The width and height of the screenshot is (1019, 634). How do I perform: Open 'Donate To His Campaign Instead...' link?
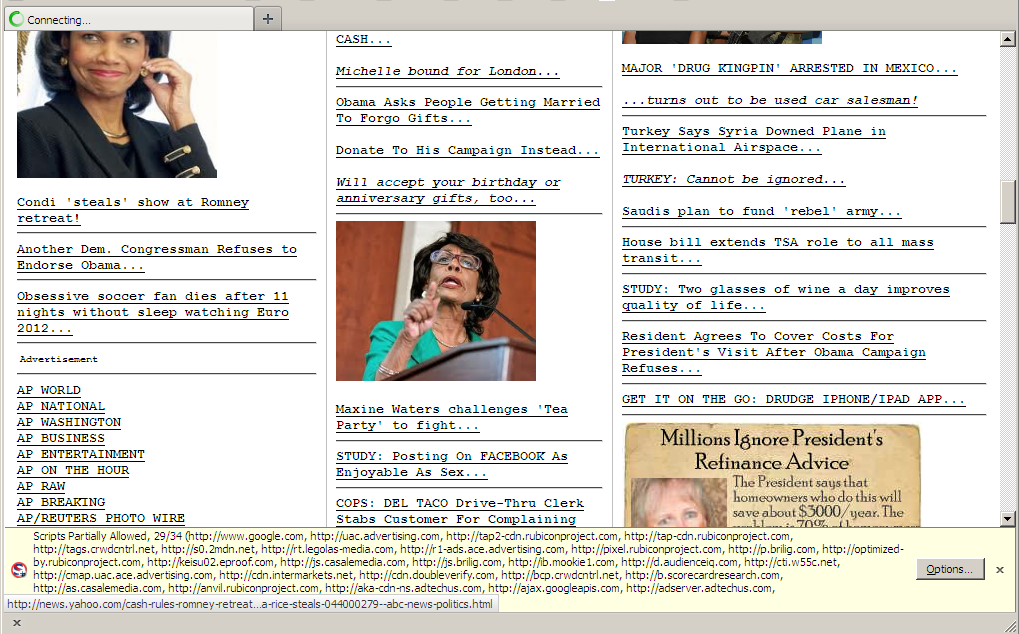coord(468,150)
